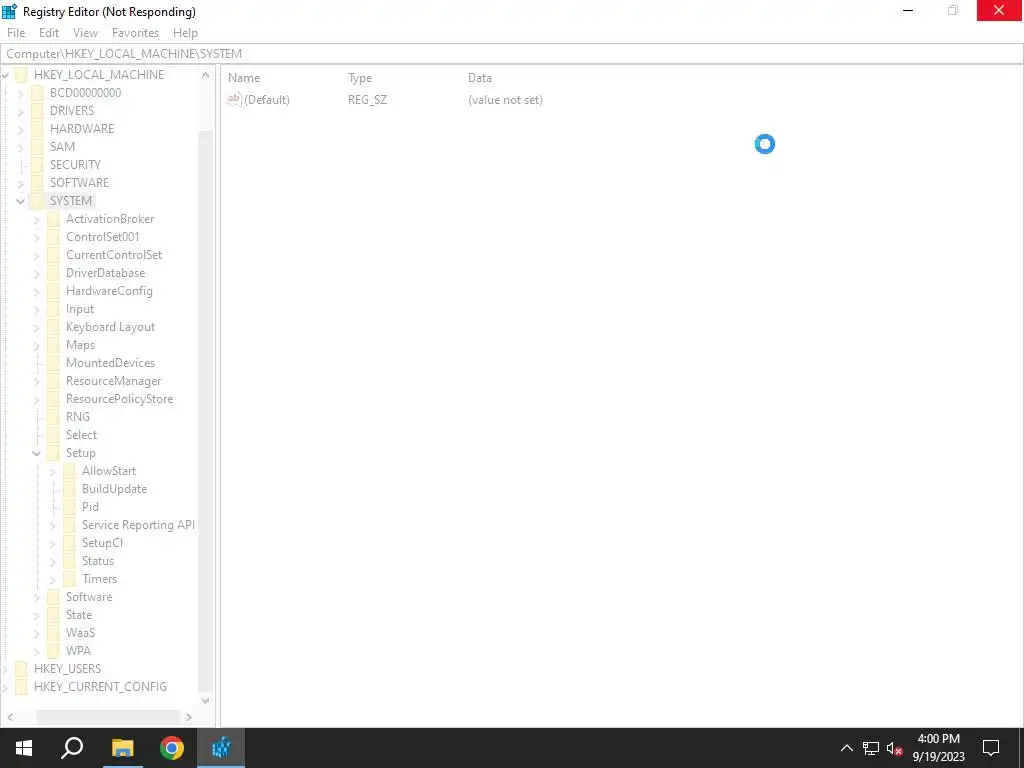
Task: Open taskbar Search
Action: point(72,748)
